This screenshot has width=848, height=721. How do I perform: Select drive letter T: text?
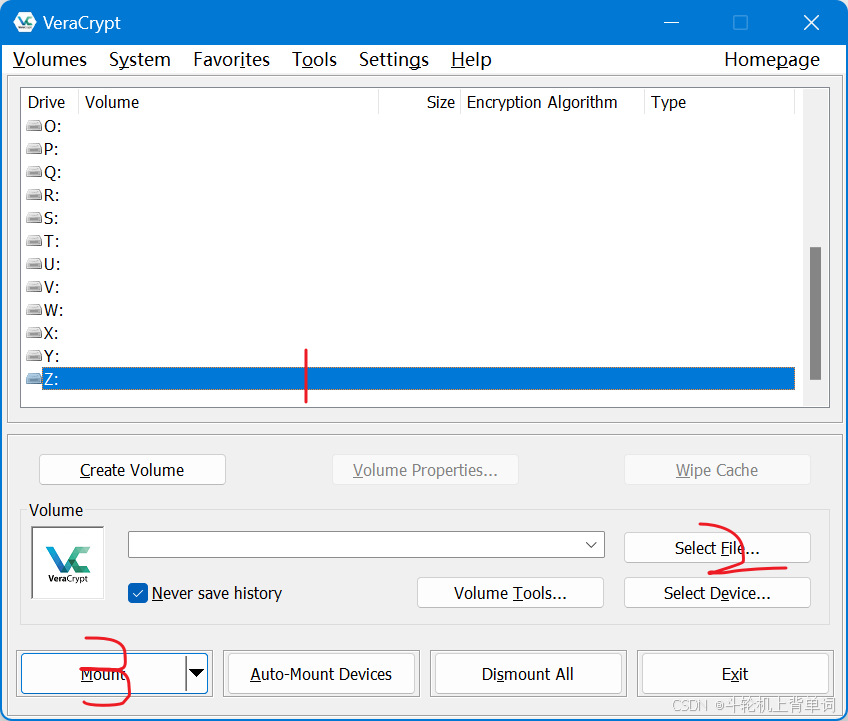pyautogui.click(x=51, y=241)
